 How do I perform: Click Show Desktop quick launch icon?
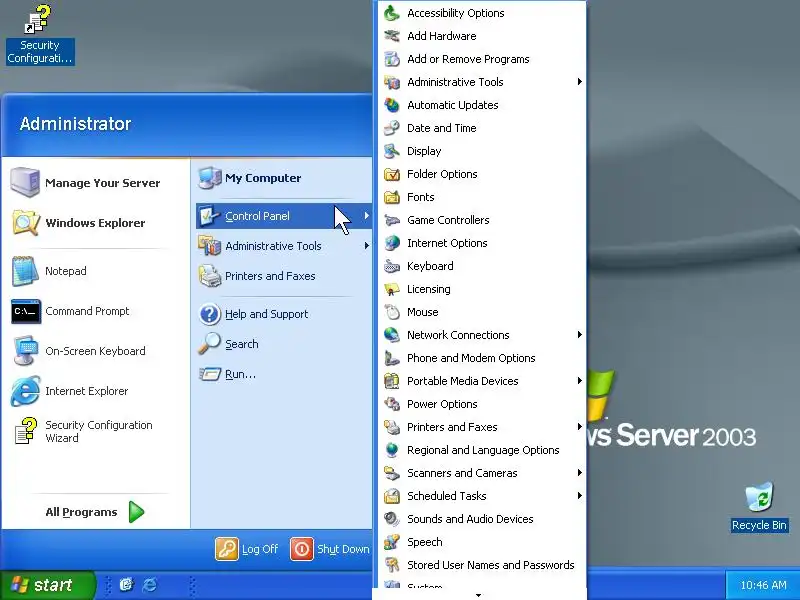[126, 585]
